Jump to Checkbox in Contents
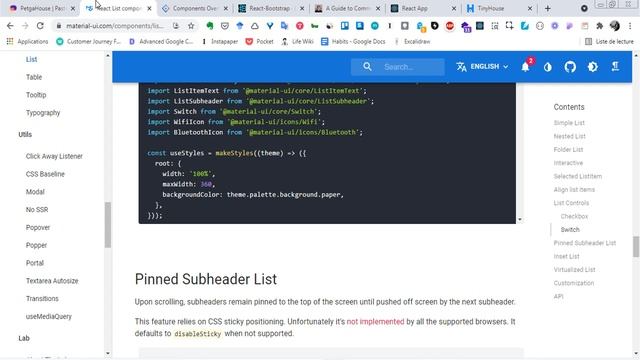Screen dimensions: 640x360 tap(574, 216)
